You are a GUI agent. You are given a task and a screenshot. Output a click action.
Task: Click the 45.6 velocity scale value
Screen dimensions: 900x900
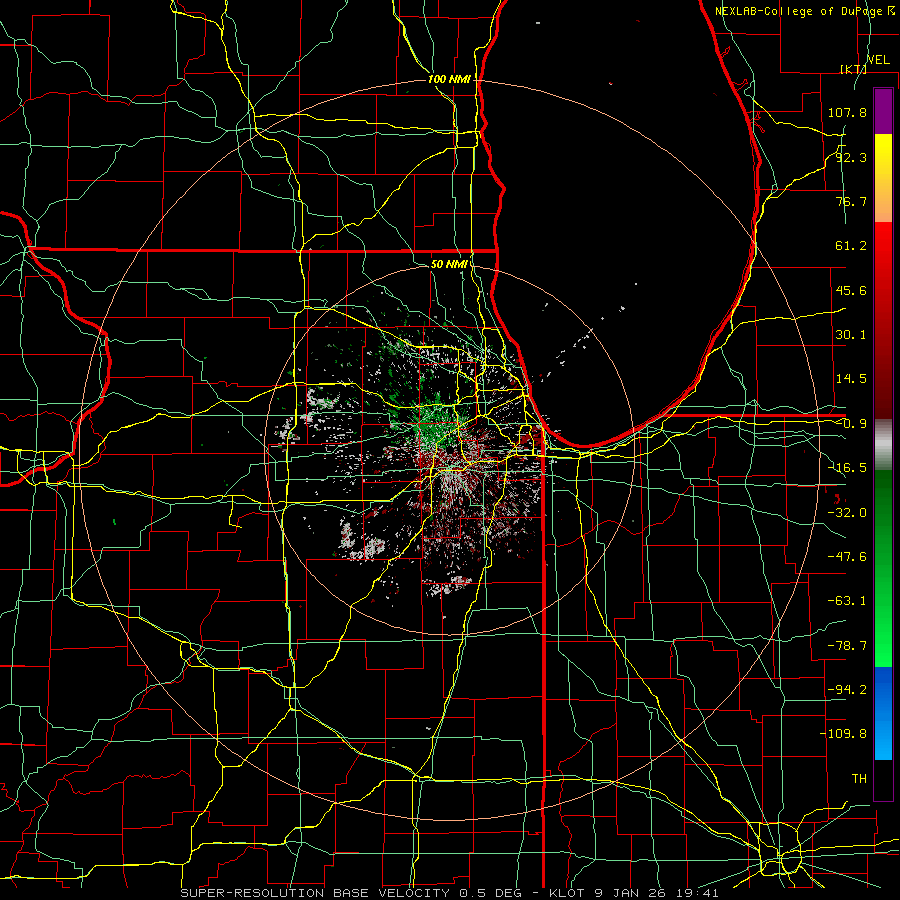coord(851,290)
